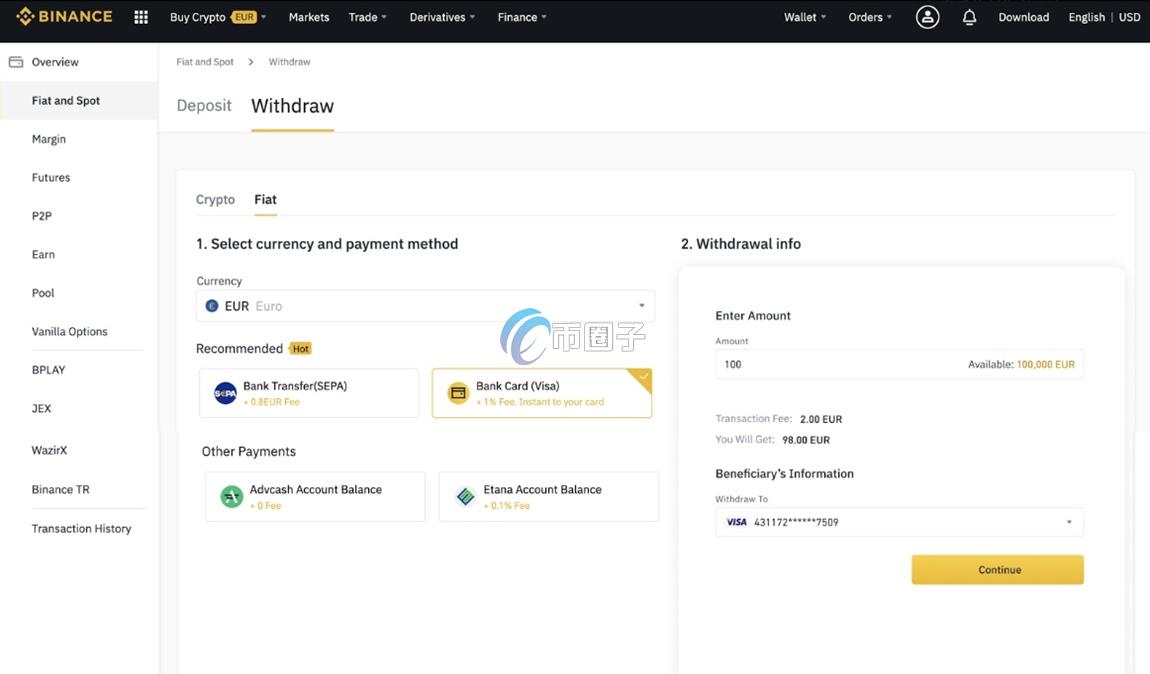
Task: Click the Etana account icon
Action: [465, 497]
